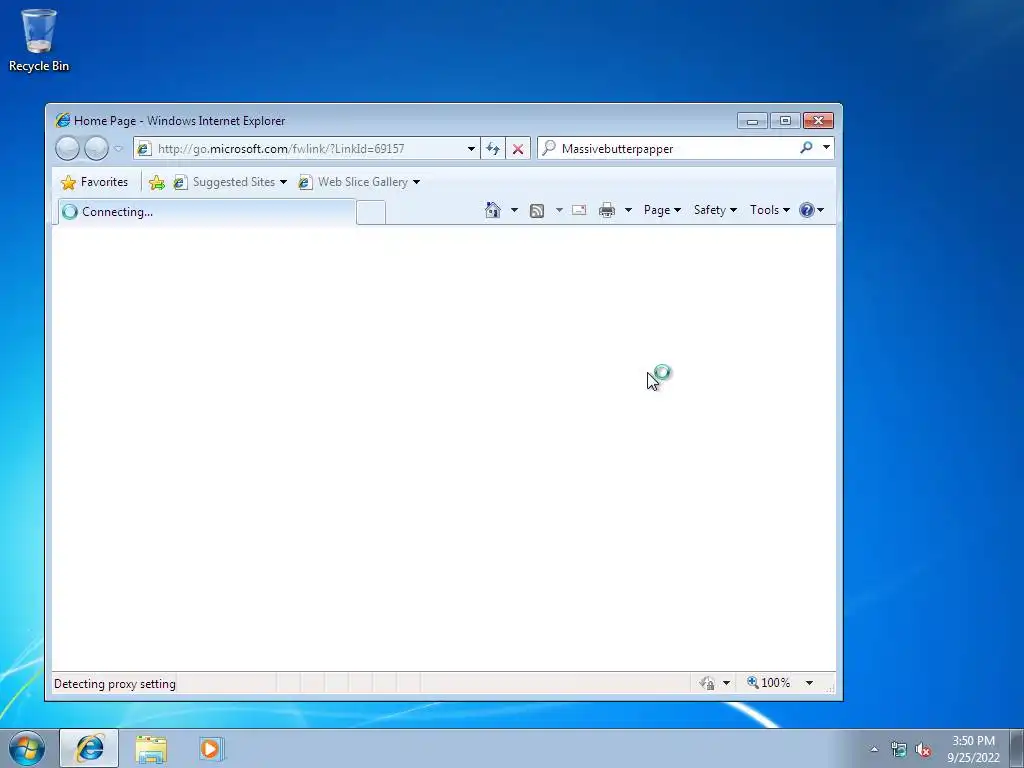Viewport: 1024px width, 768px height.
Task: Click the Home page icon
Action: coord(493,210)
